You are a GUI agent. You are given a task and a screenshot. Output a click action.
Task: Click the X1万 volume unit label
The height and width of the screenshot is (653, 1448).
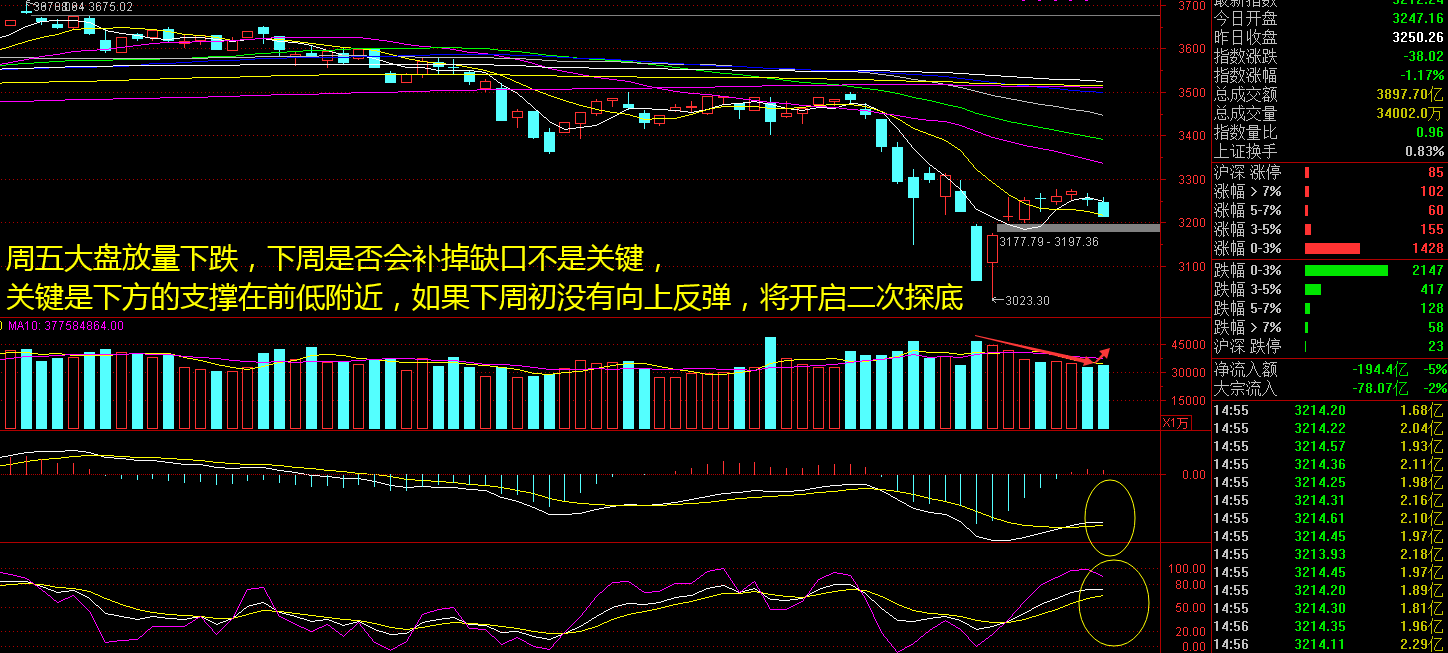click(1176, 423)
